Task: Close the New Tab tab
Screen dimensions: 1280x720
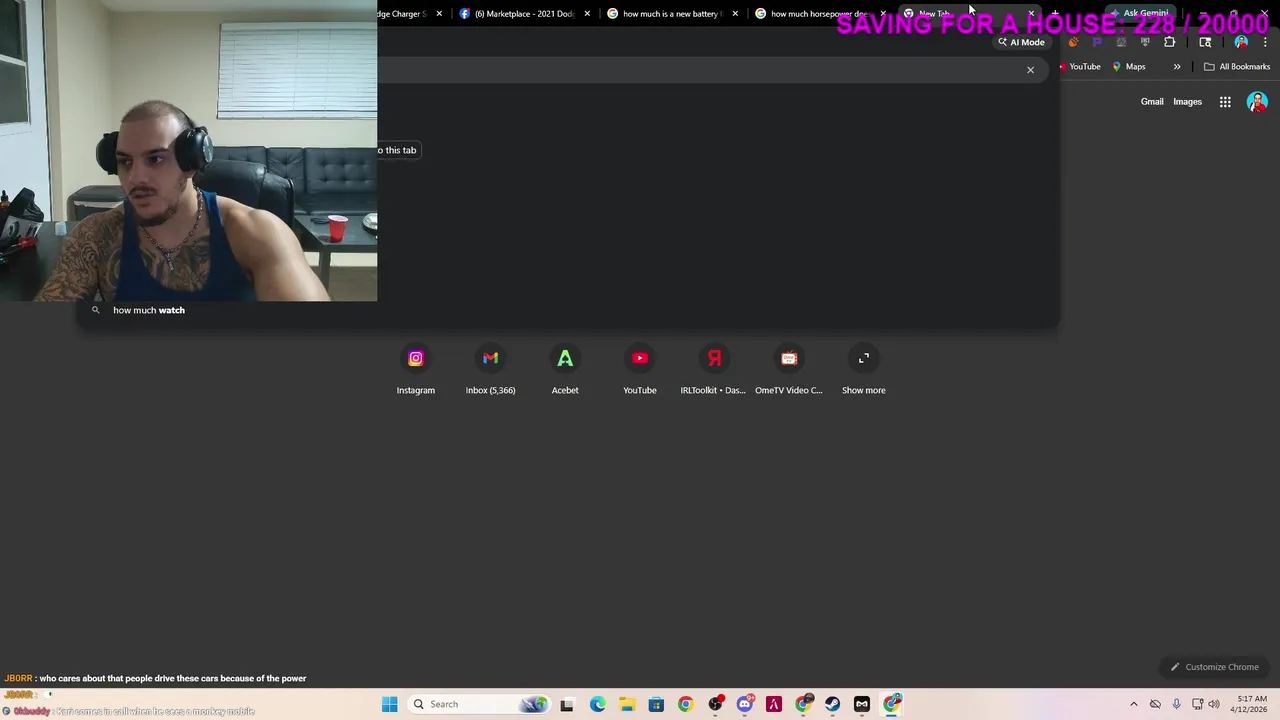Action: [x=1031, y=14]
